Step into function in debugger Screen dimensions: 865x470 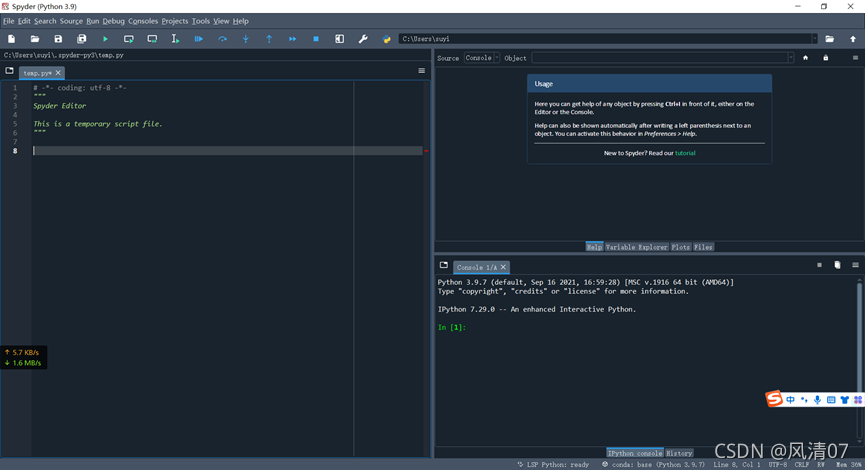[245, 39]
